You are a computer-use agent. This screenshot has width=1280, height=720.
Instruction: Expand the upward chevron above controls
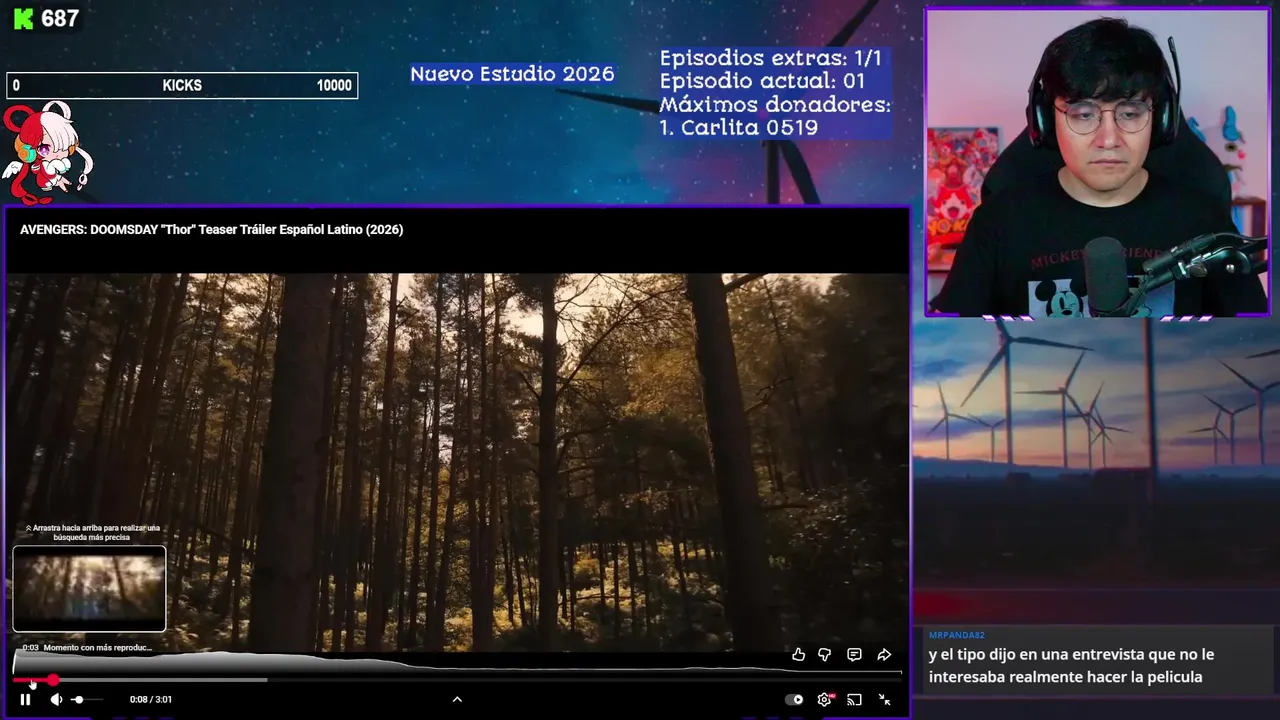pos(457,699)
